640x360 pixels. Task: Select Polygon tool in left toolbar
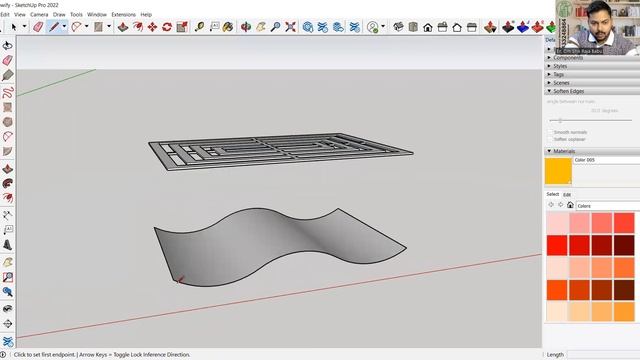coord(8,122)
